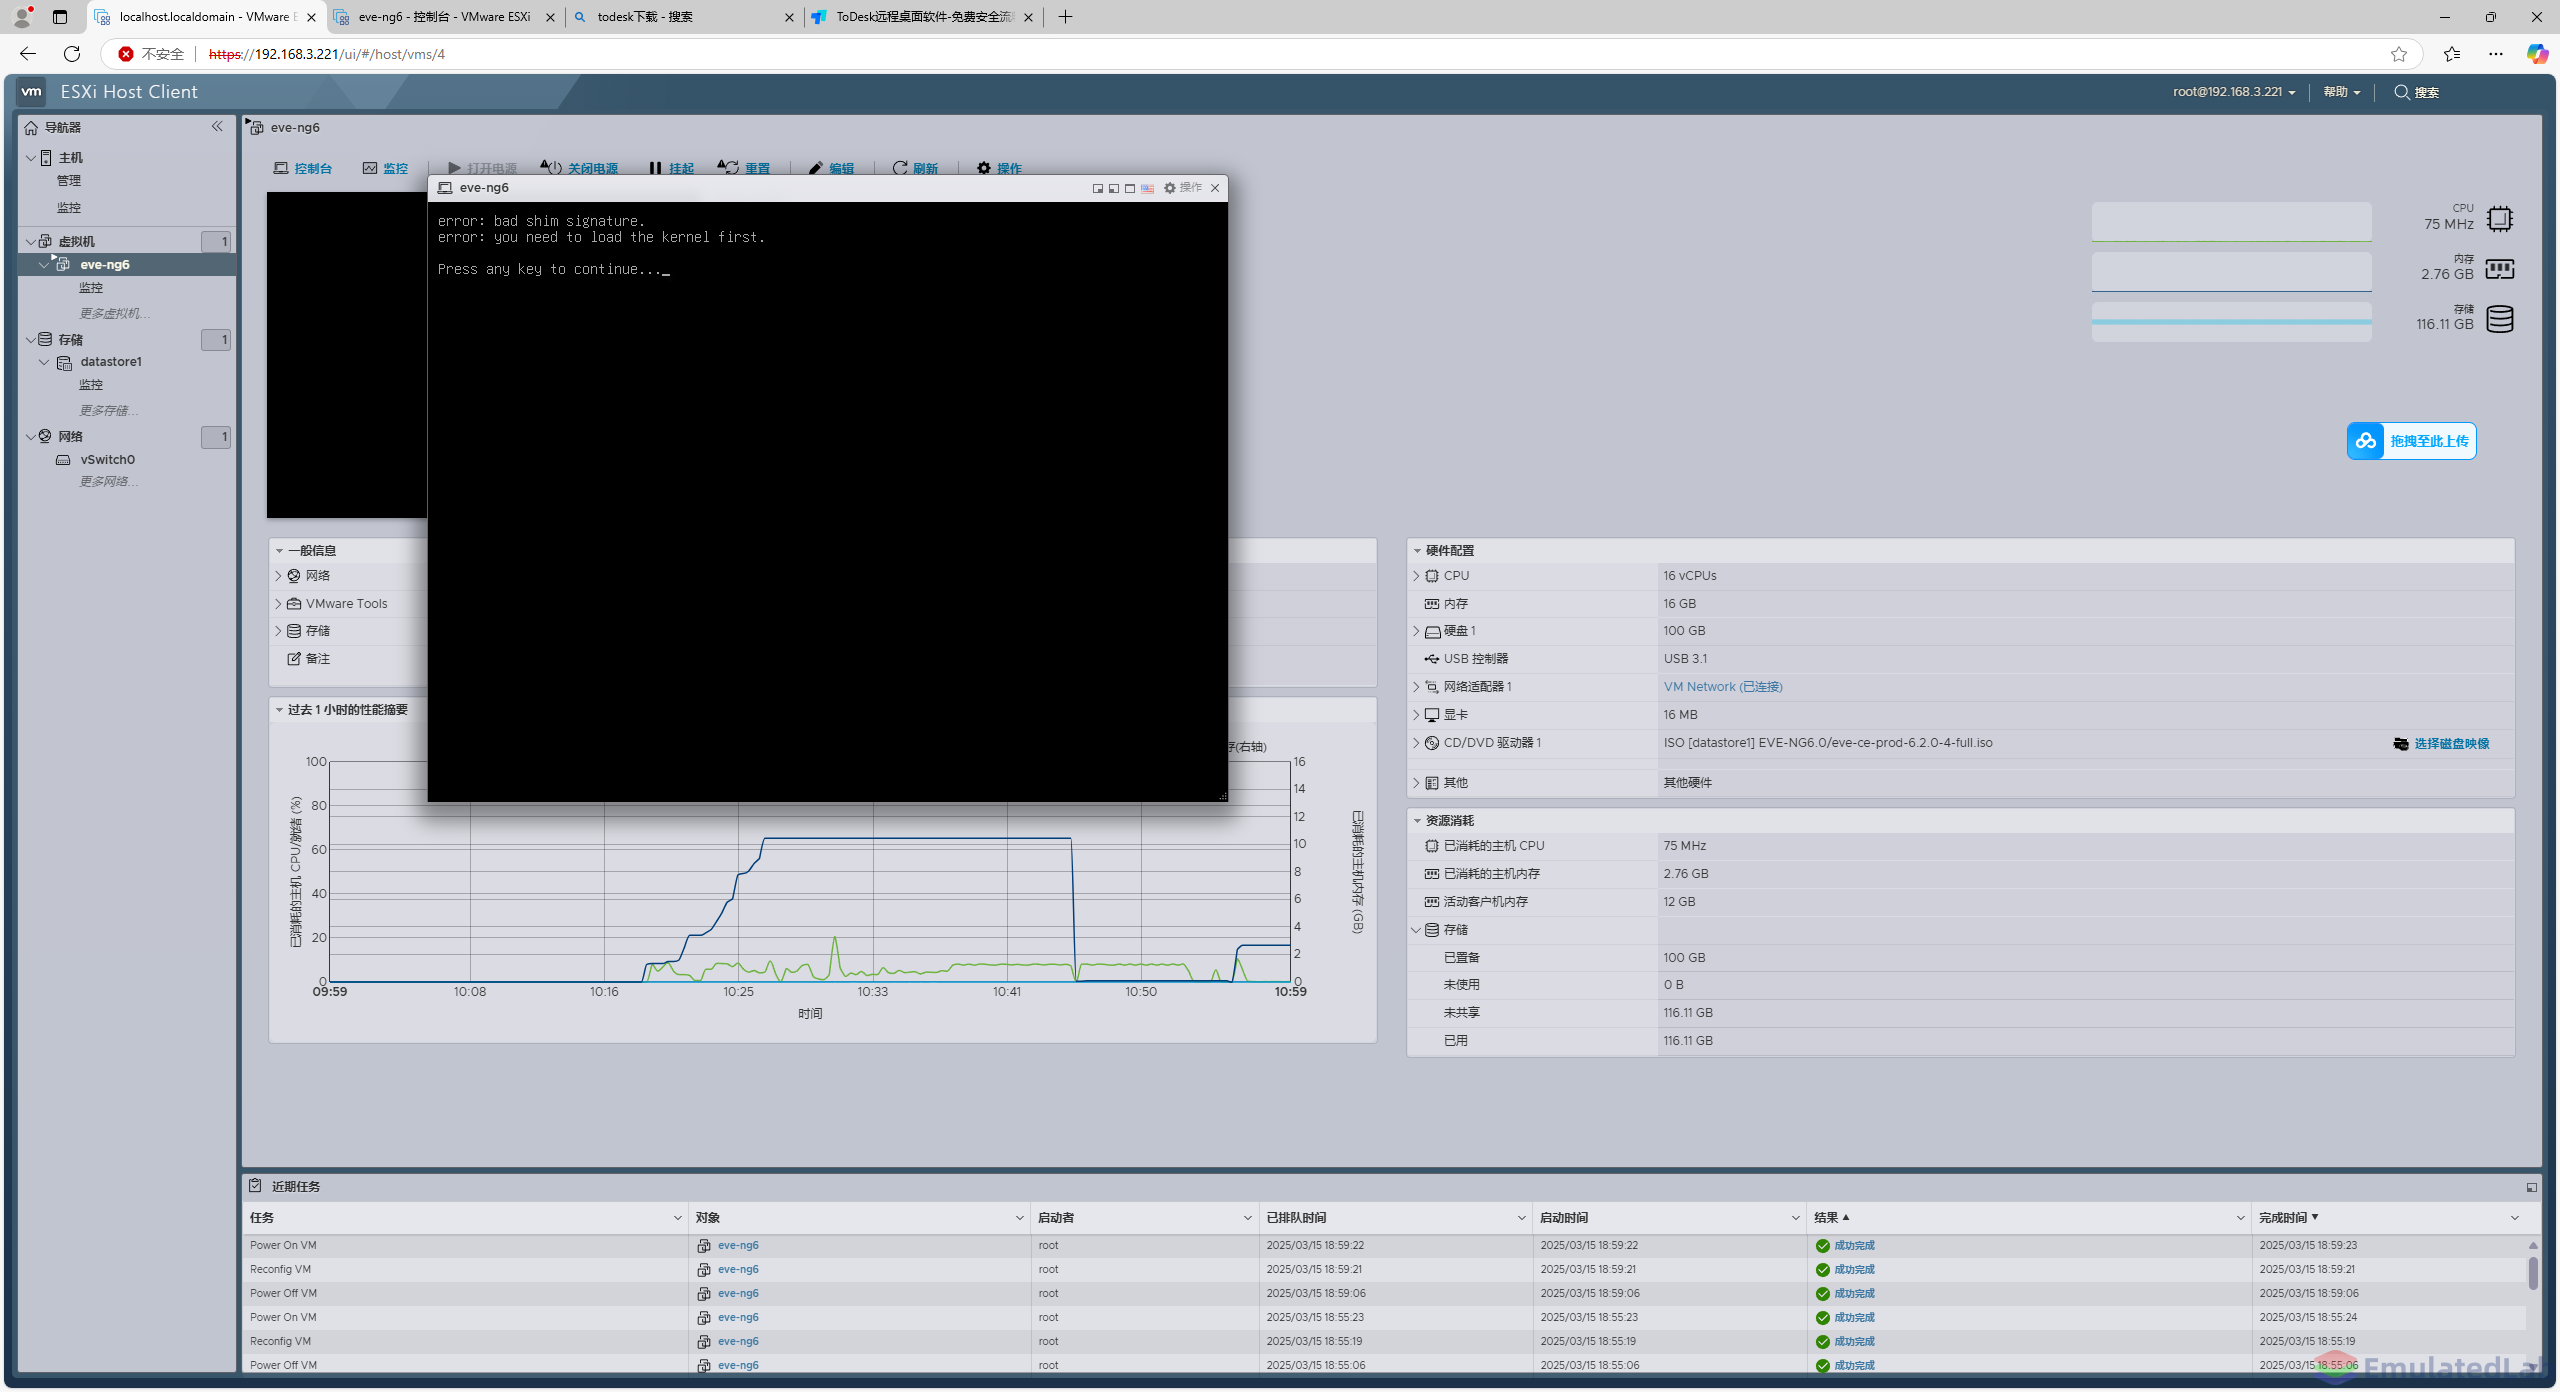Click the keyboard layout flag icon in console window
The width and height of the screenshot is (2560, 1392).
pyautogui.click(x=1147, y=188)
